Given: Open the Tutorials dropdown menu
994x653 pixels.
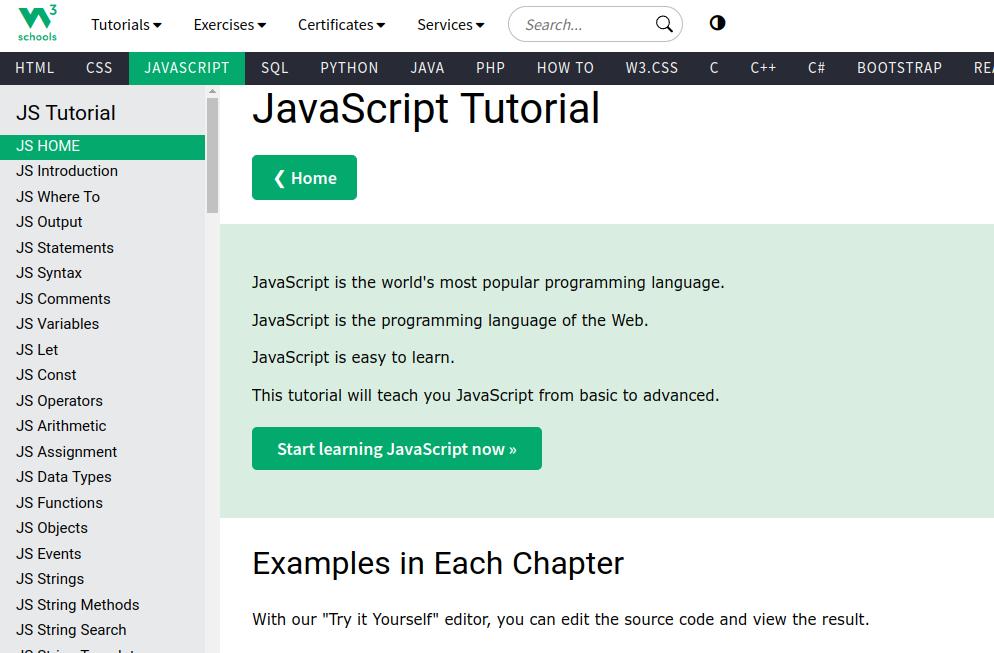Looking at the screenshot, I should 126,25.
